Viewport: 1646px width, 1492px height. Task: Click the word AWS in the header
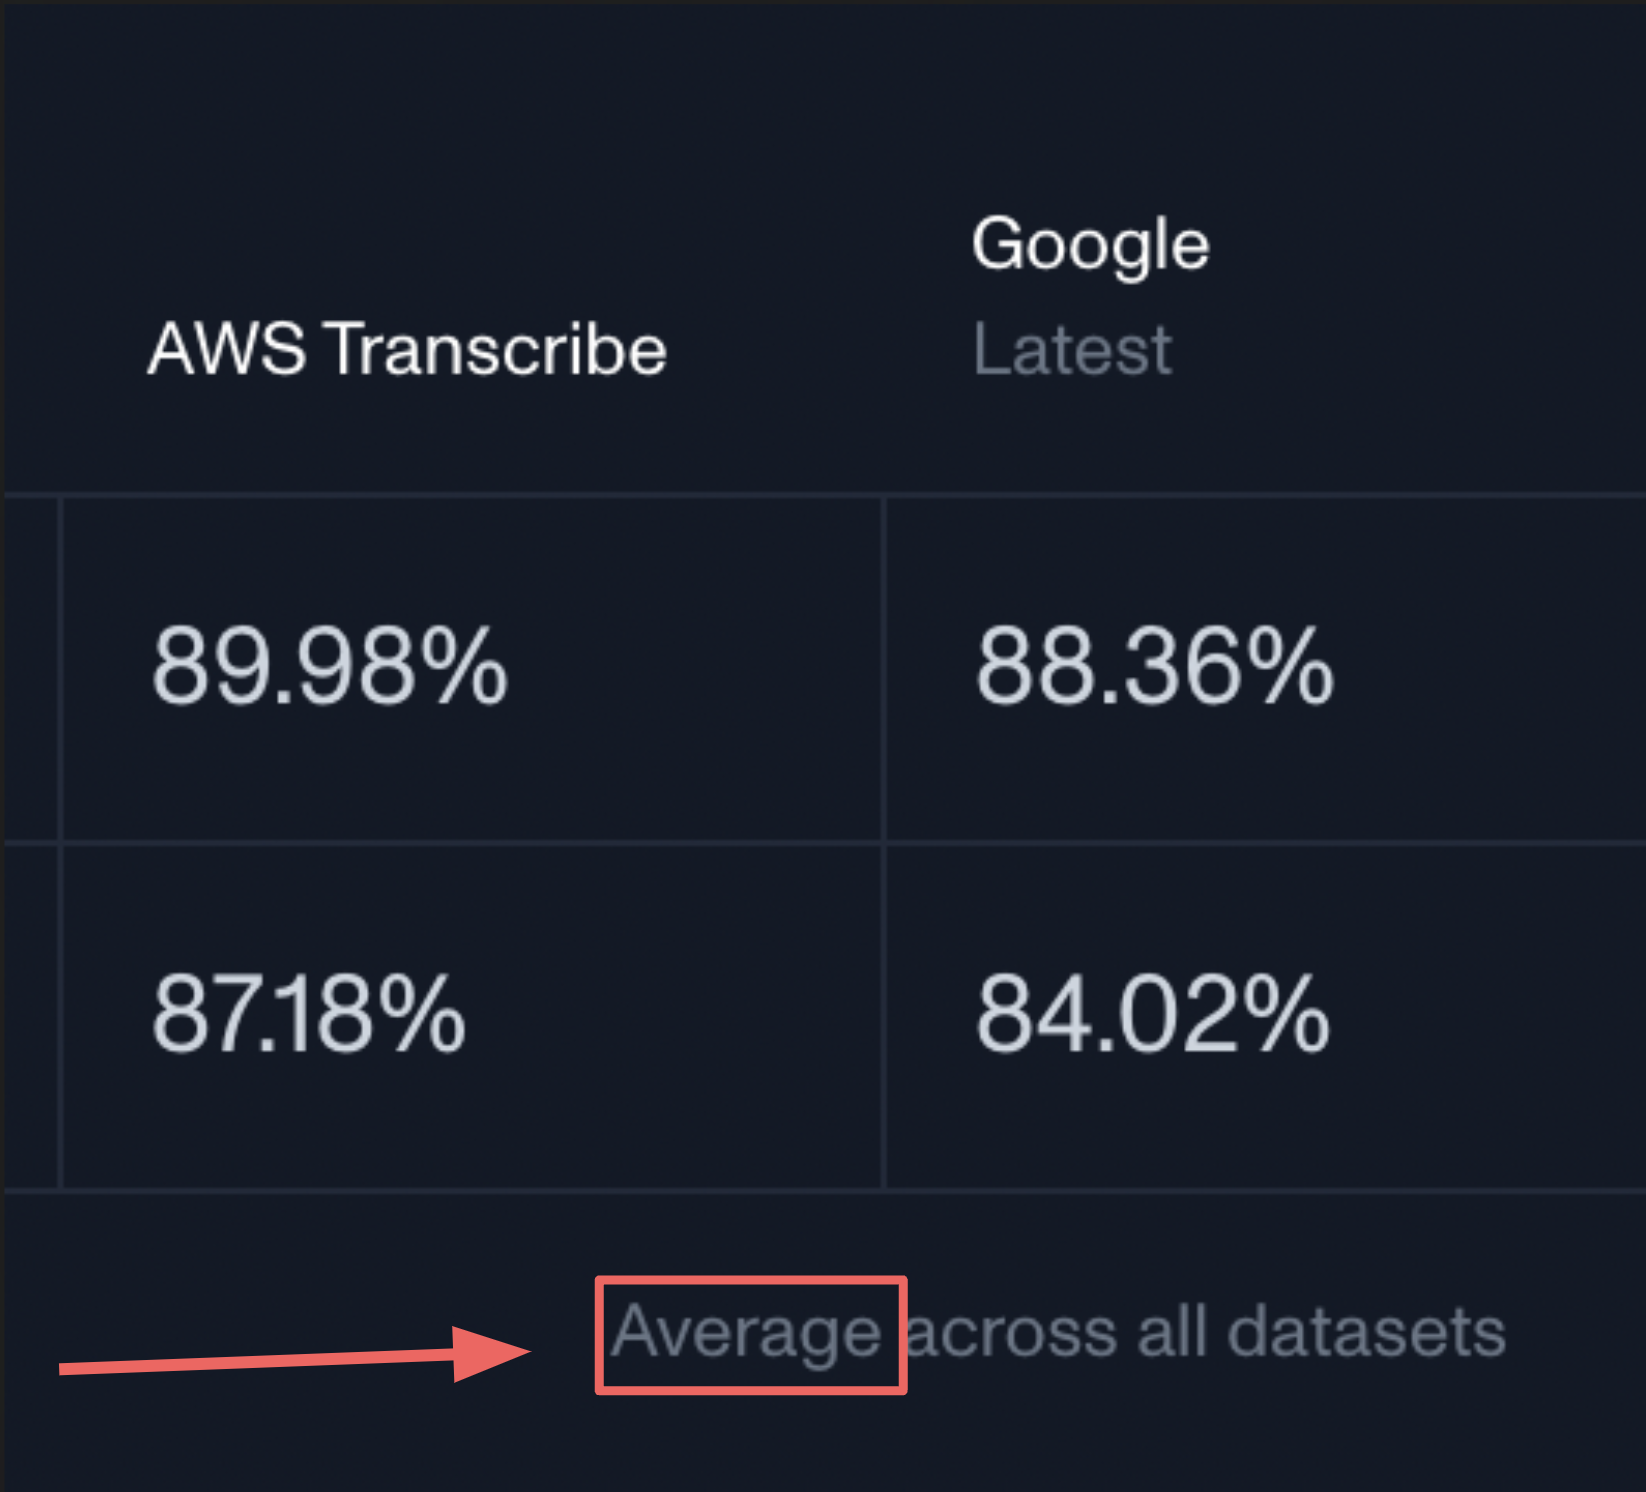pos(227,348)
